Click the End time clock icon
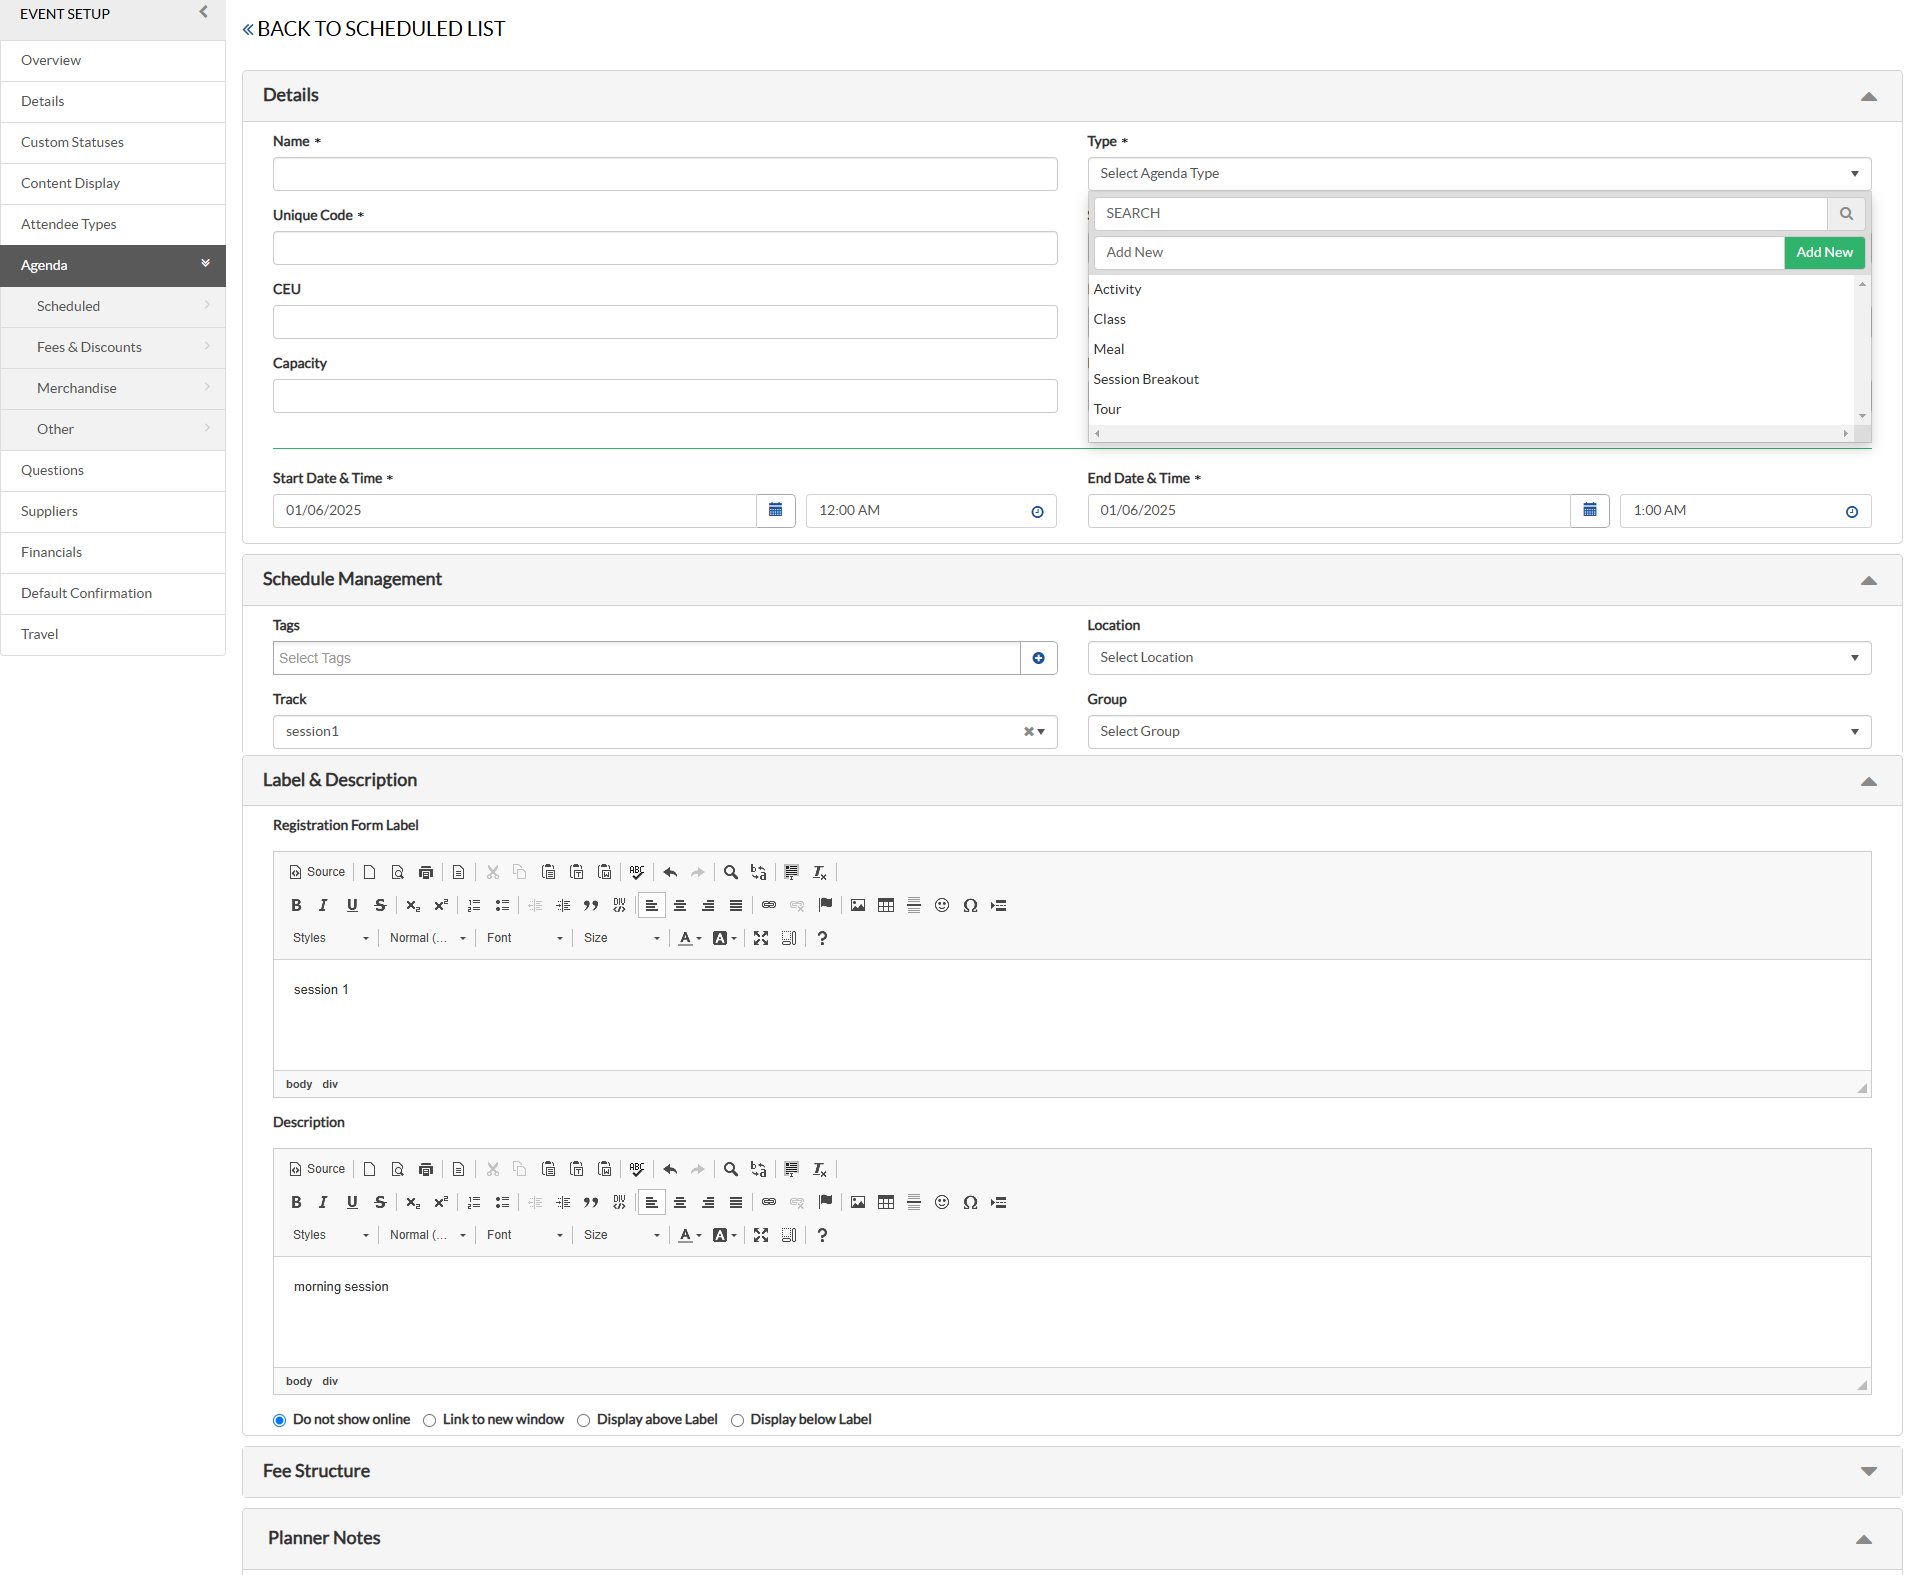This screenshot has height=1575, width=1920. (x=1851, y=512)
